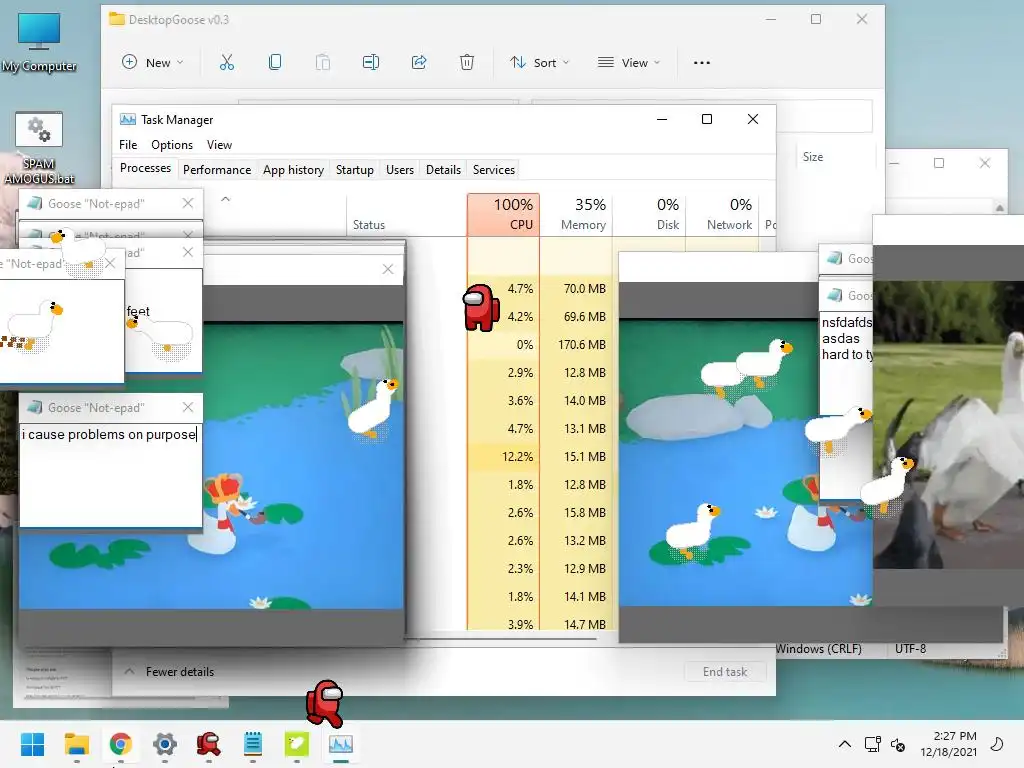Switch to the App history tab
This screenshot has height=768, width=1024.
[x=293, y=170]
